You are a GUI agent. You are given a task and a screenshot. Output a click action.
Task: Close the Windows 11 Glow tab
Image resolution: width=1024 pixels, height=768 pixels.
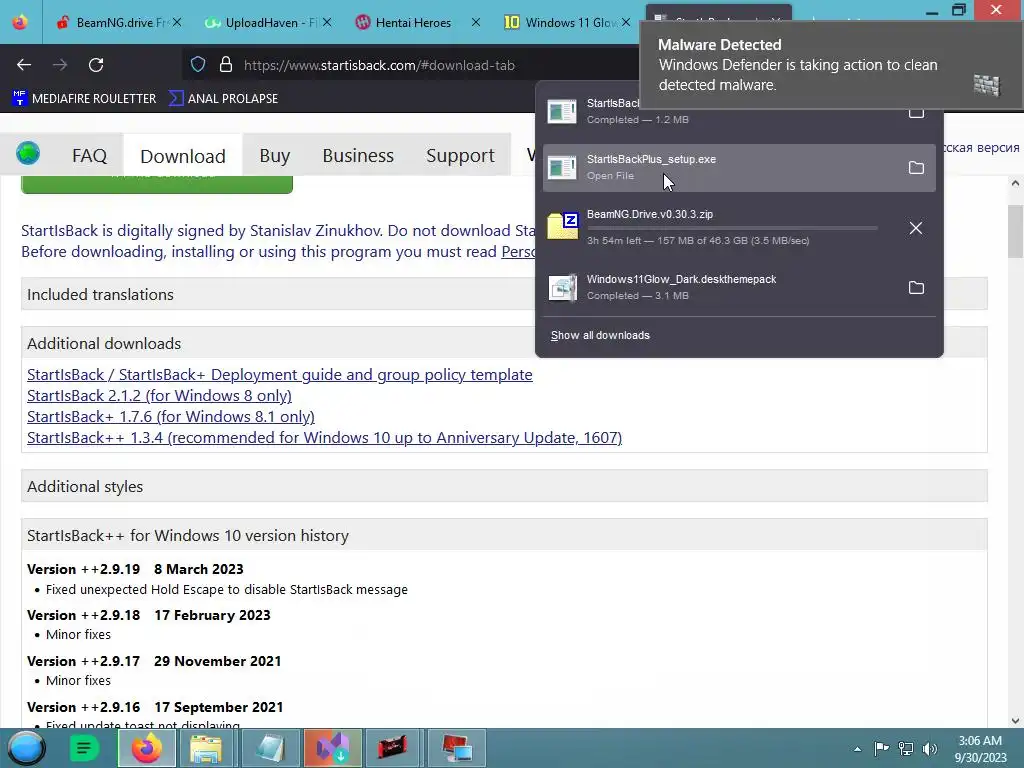[x=626, y=22]
